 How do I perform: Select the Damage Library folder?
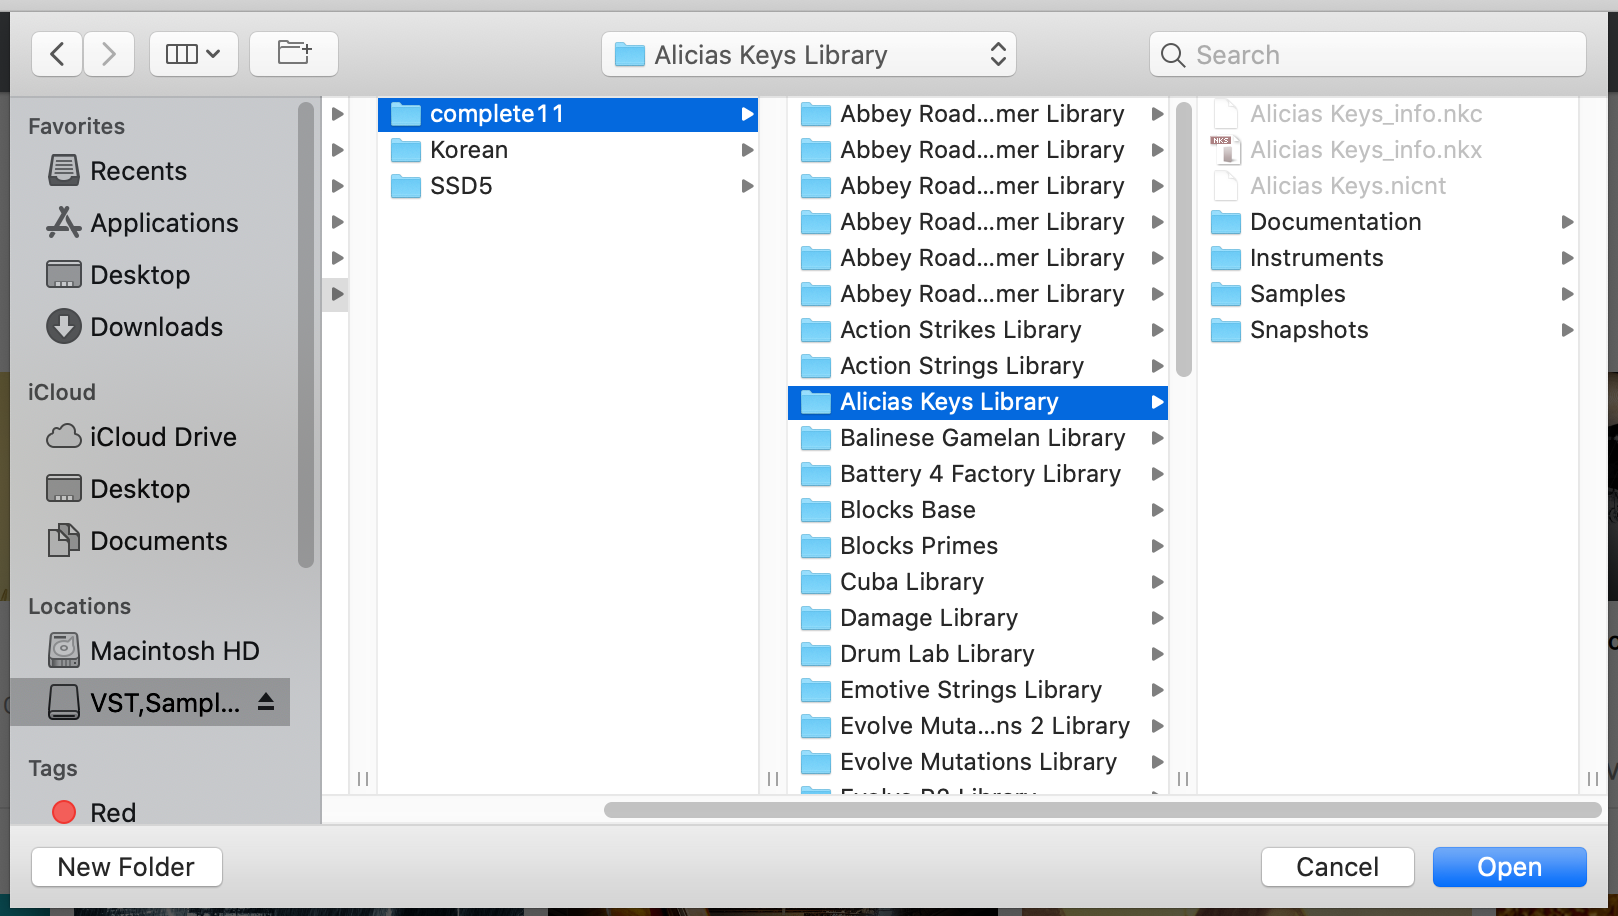(x=978, y=618)
